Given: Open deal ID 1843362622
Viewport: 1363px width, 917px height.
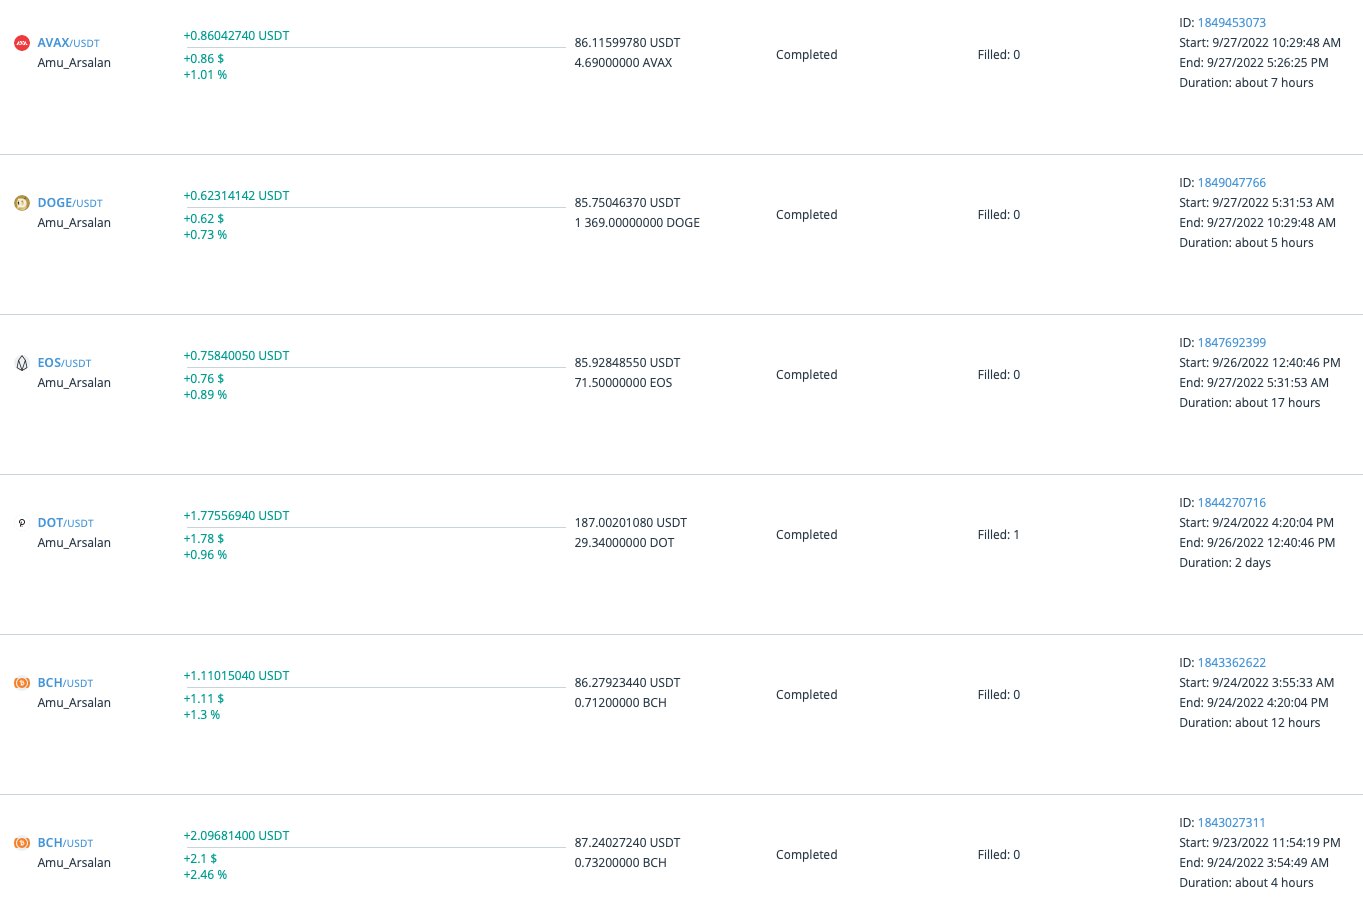Looking at the screenshot, I should coord(1232,663).
